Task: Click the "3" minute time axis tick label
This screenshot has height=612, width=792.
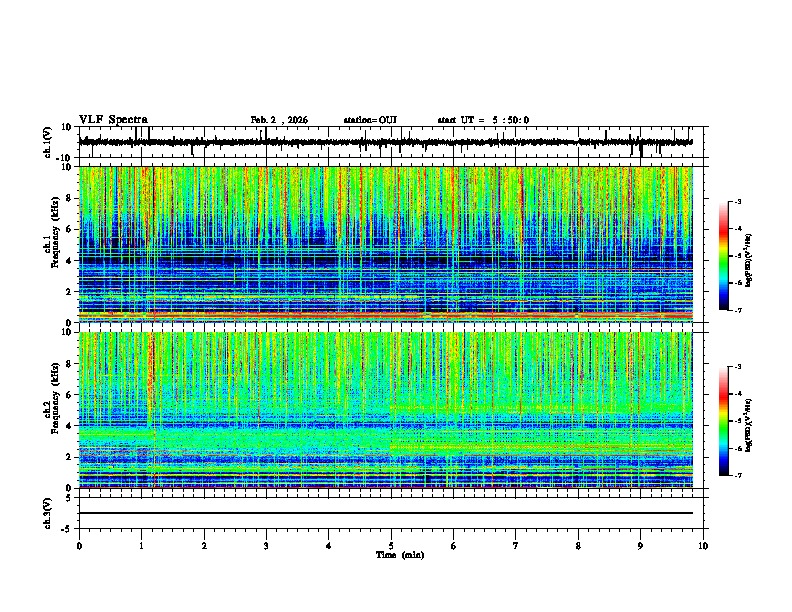Action: click(x=266, y=546)
